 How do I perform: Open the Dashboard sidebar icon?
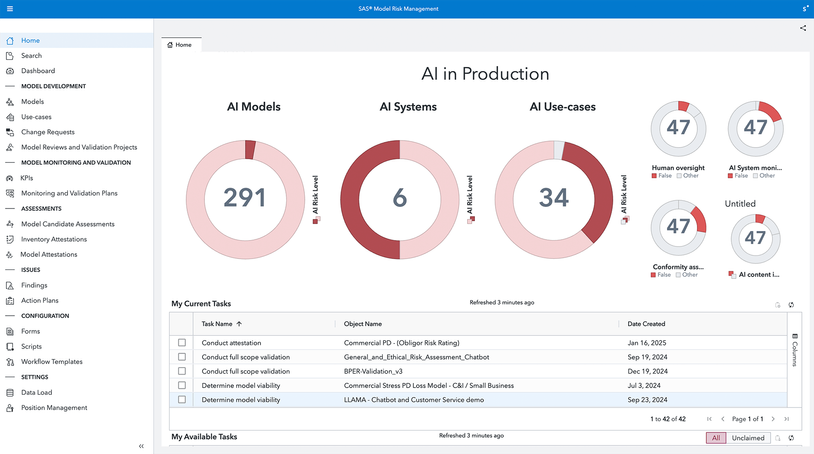10,71
